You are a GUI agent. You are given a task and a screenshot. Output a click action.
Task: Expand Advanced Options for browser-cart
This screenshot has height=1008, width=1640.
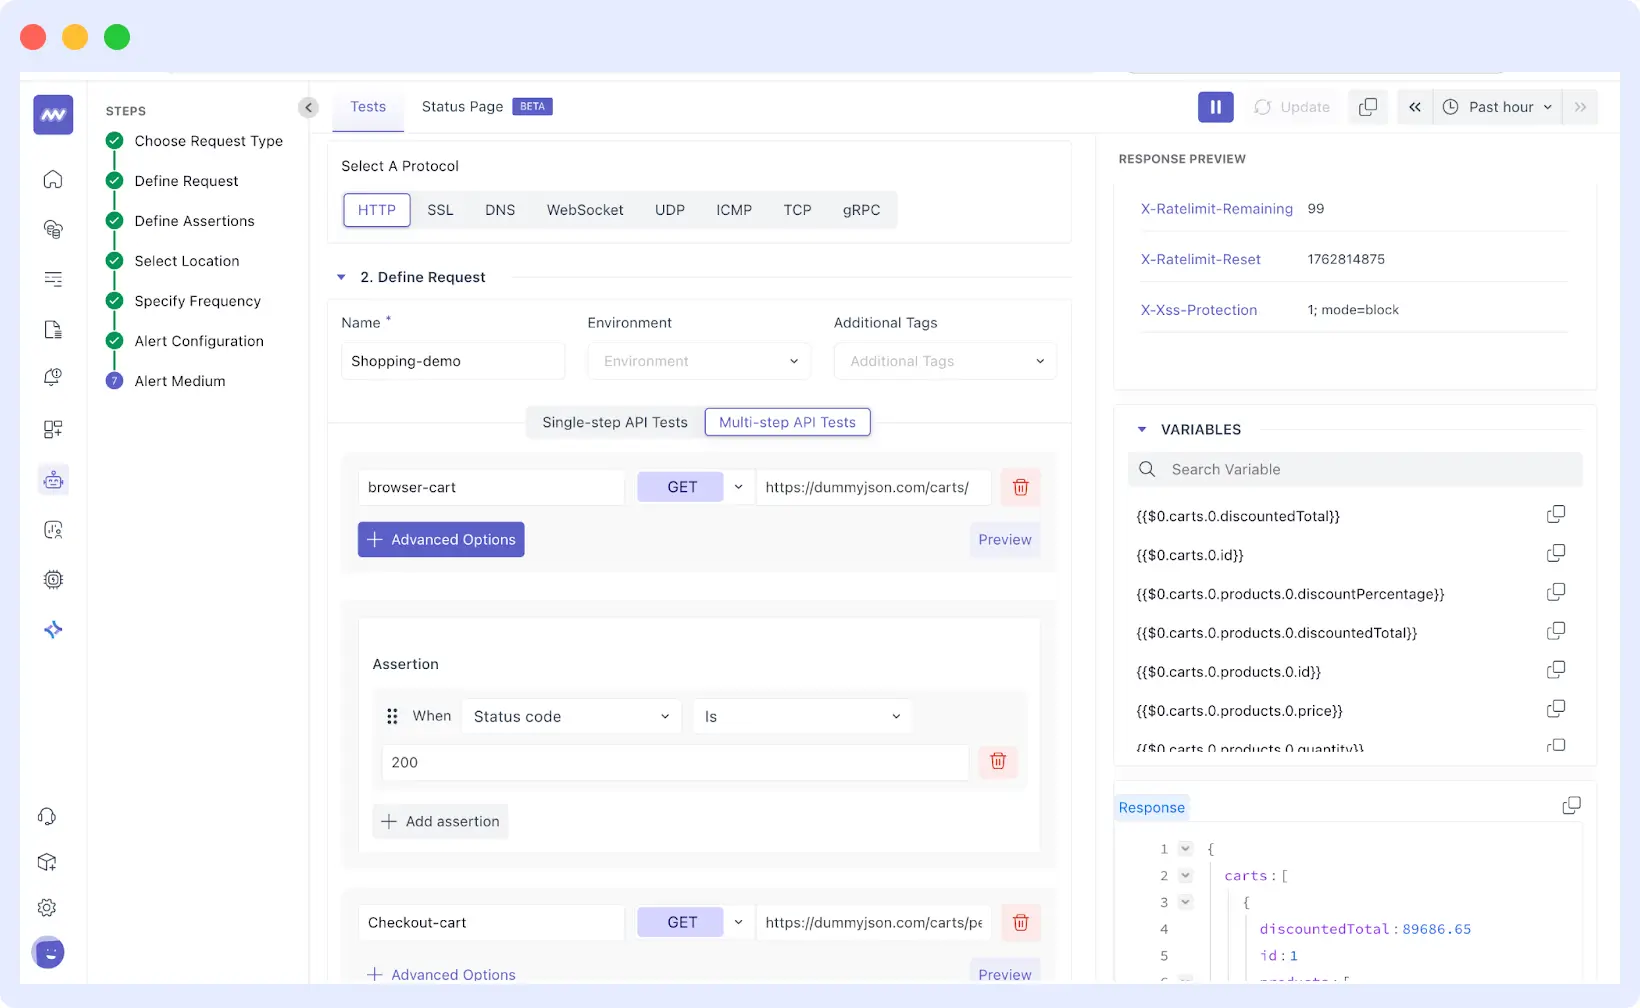tap(440, 539)
